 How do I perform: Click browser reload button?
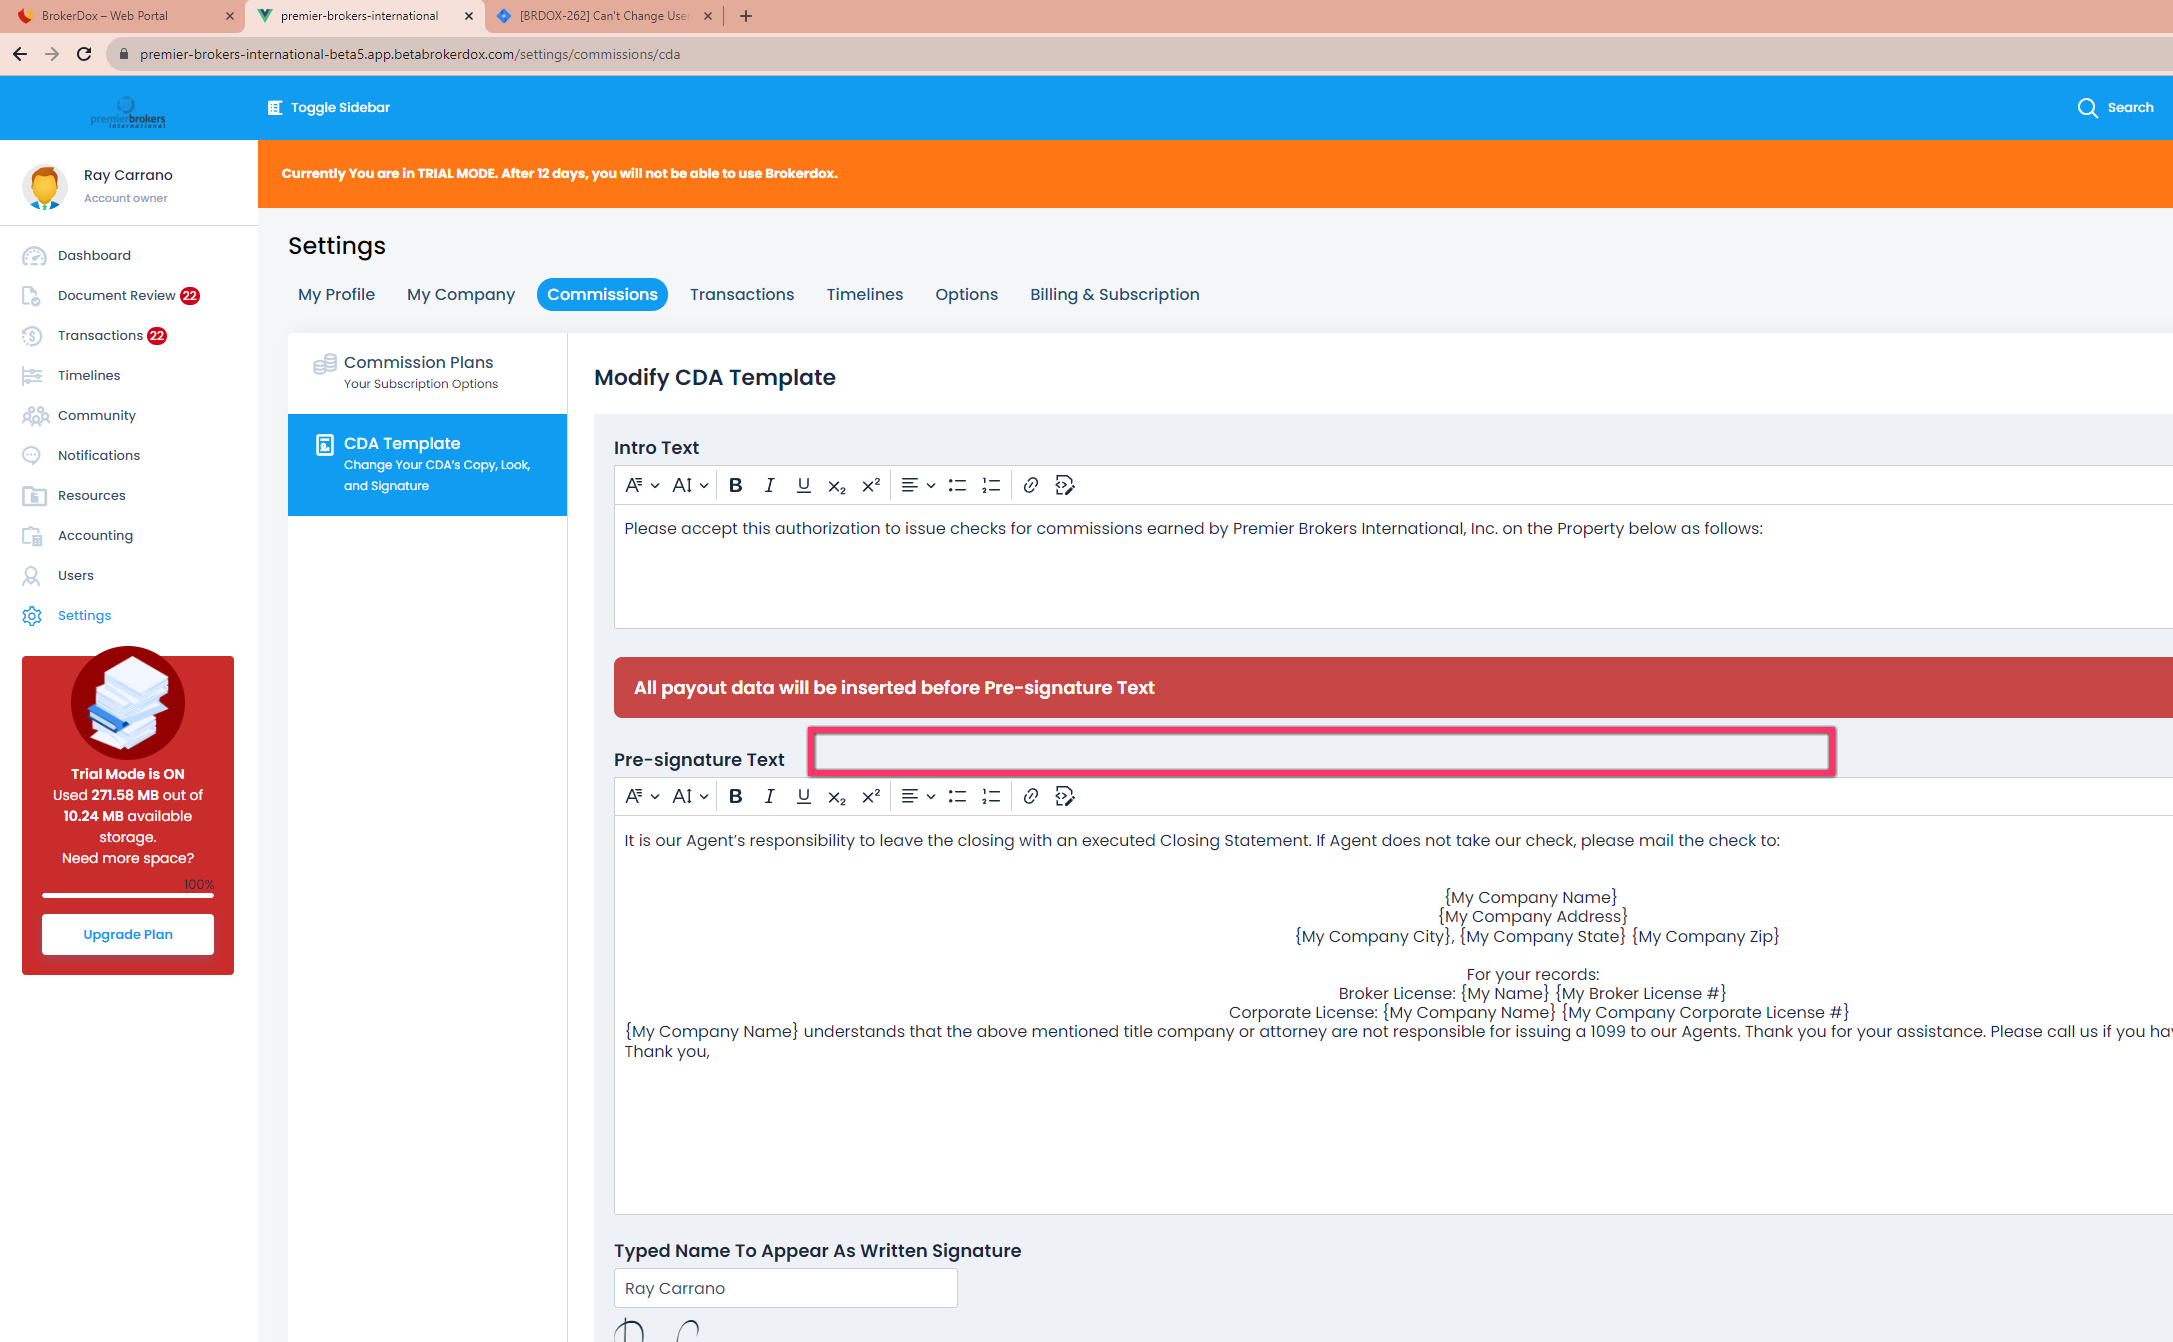click(84, 54)
